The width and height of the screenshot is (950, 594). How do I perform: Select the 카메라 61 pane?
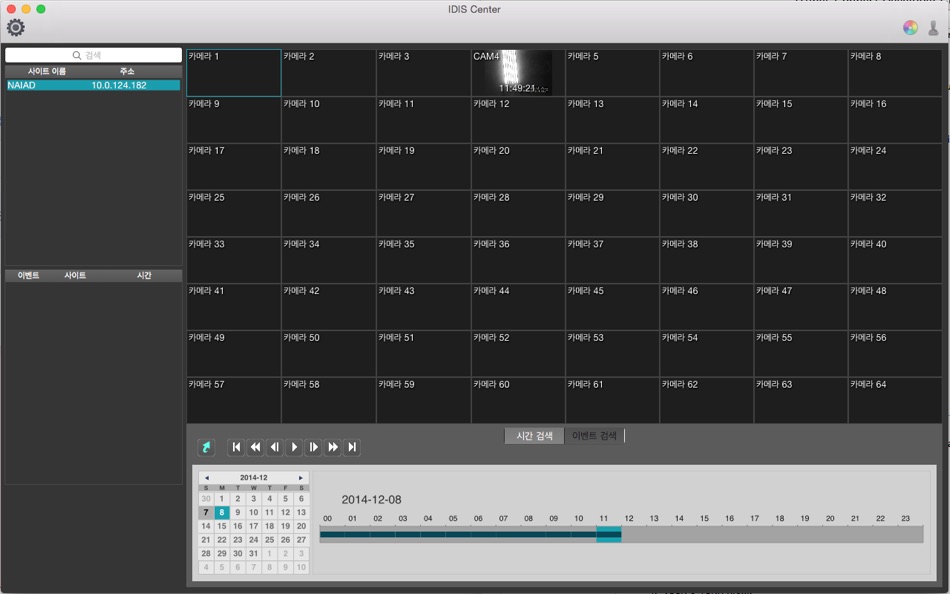(613, 400)
